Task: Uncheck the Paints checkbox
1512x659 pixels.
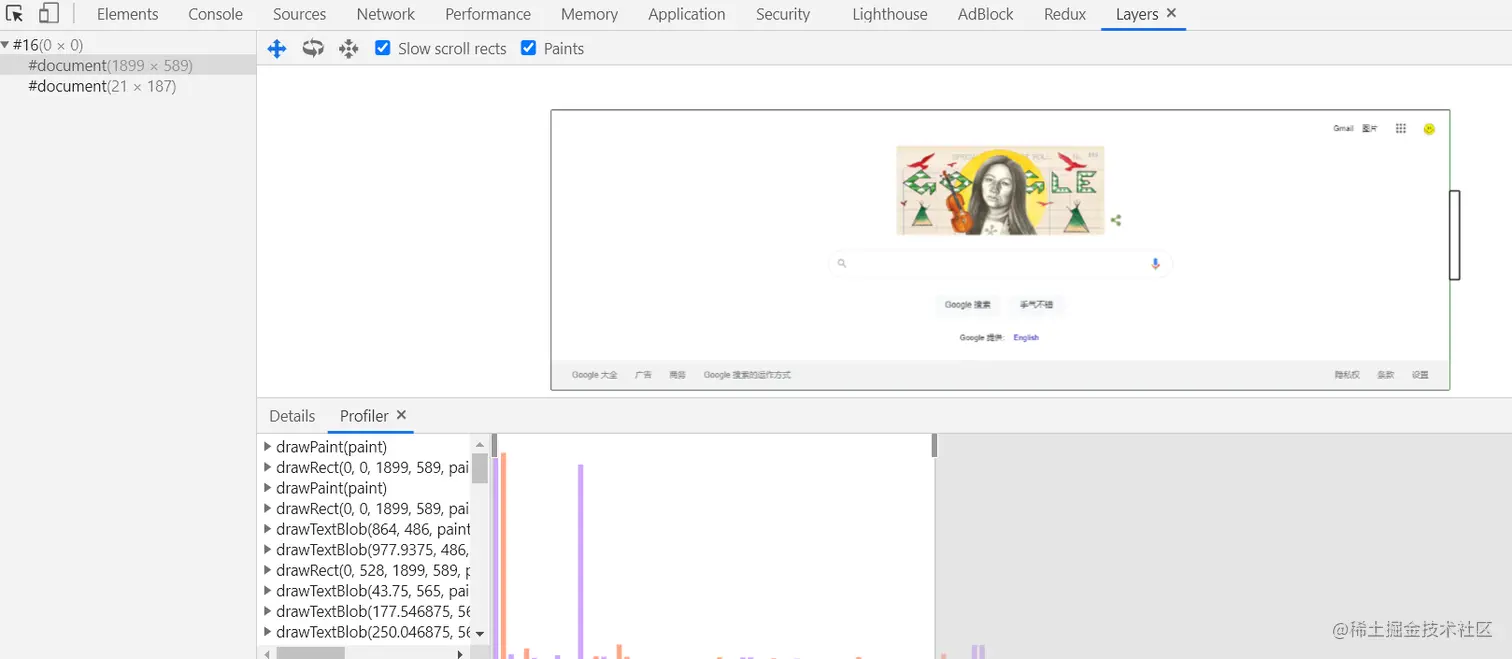Action: click(528, 48)
